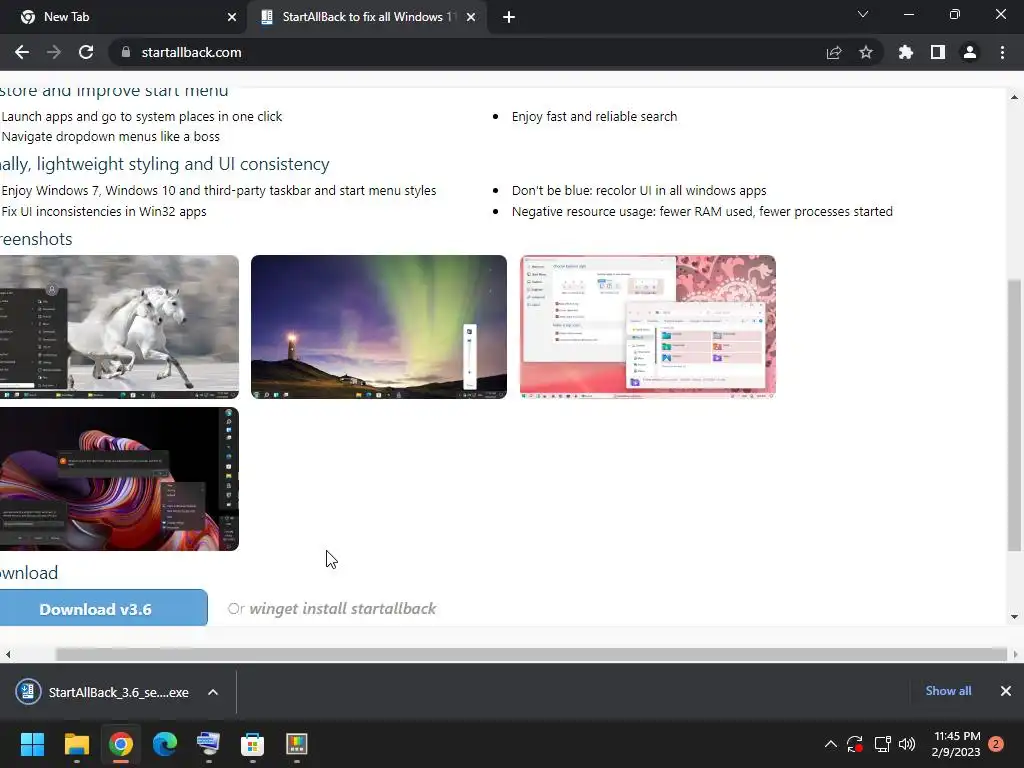Toggle Chrome side panel icon
This screenshot has height=768, width=1024.
click(x=938, y=52)
